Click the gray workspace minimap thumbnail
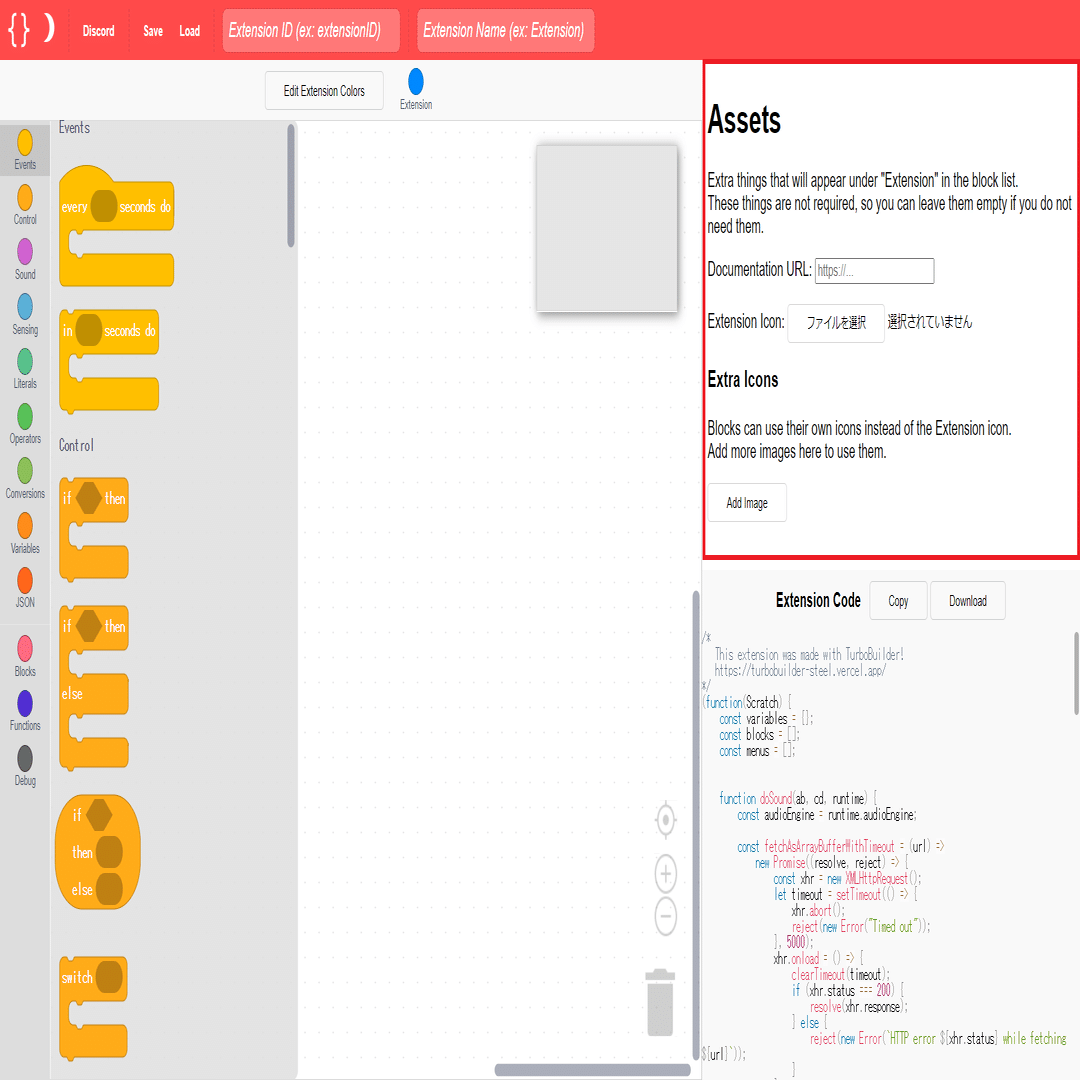The height and width of the screenshot is (1080, 1080). pos(607,228)
